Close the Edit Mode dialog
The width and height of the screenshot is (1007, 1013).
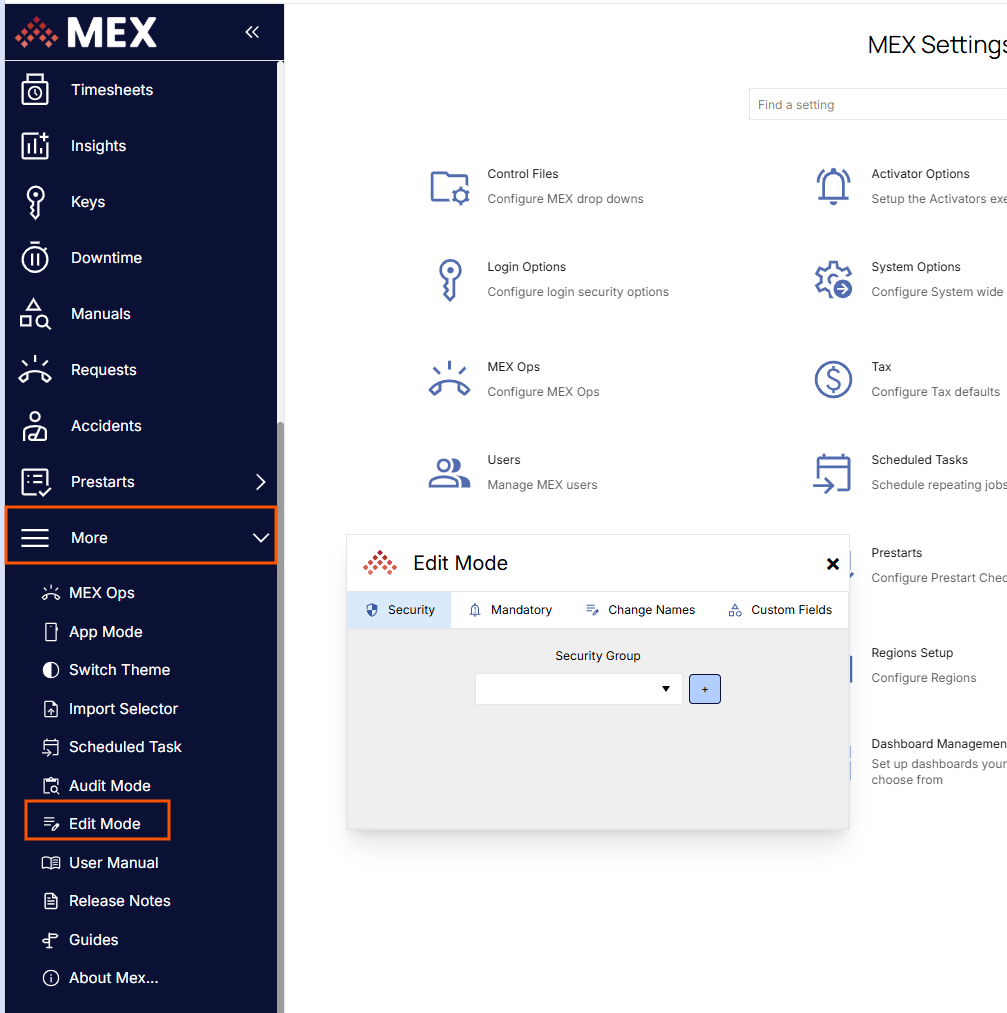pyautogui.click(x=833, y=564)
